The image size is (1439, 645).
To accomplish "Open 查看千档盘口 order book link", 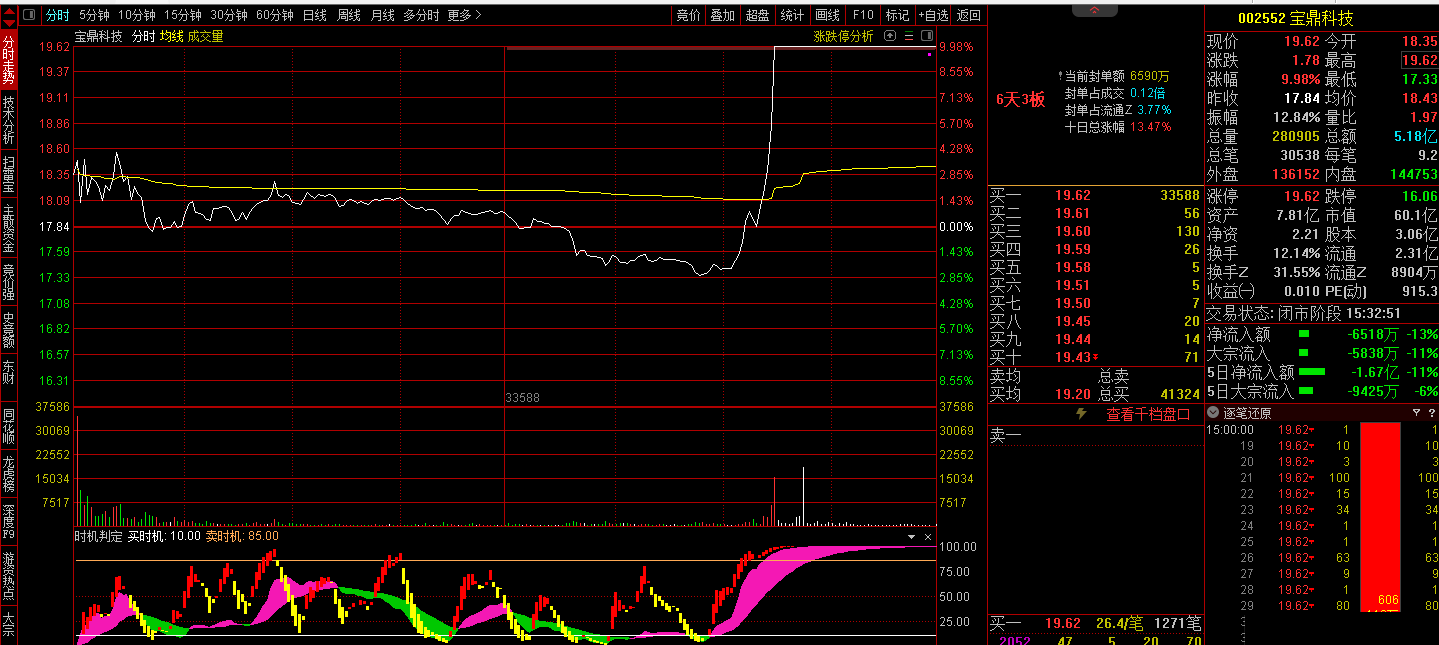I will click(1148, 414).
